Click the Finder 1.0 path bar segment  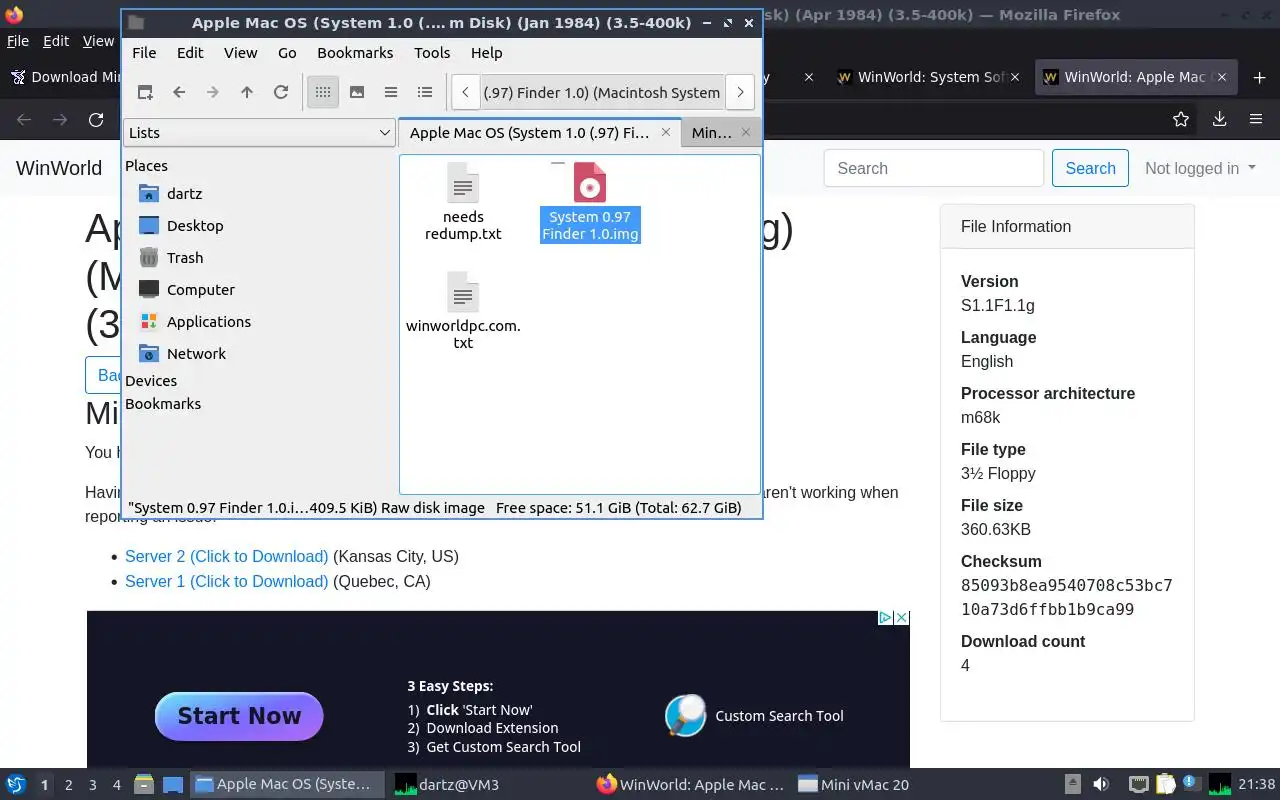602,92
